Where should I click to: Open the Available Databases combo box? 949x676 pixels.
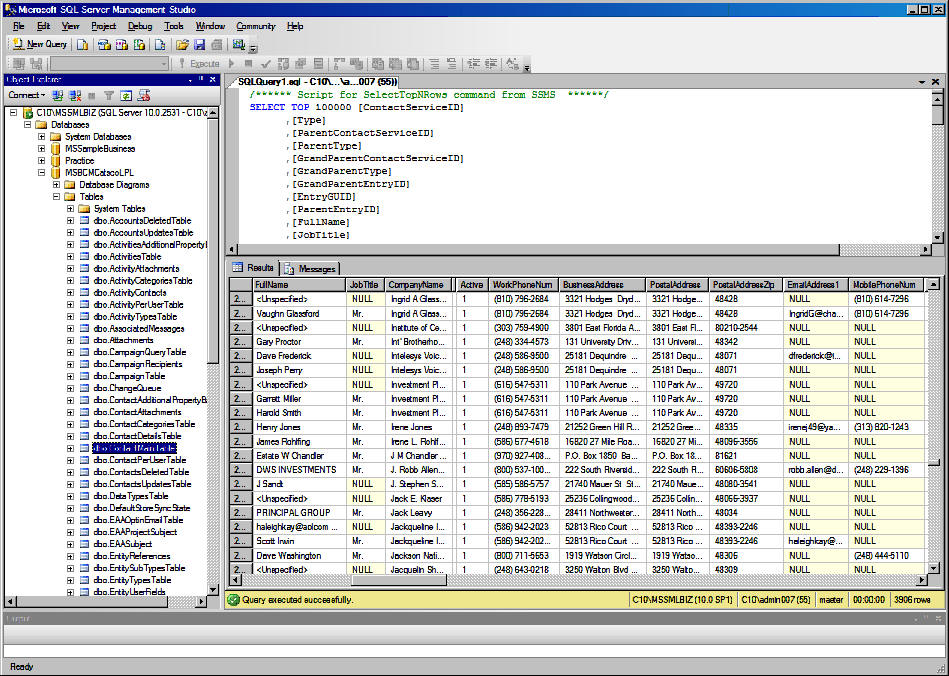click(110, 63)
